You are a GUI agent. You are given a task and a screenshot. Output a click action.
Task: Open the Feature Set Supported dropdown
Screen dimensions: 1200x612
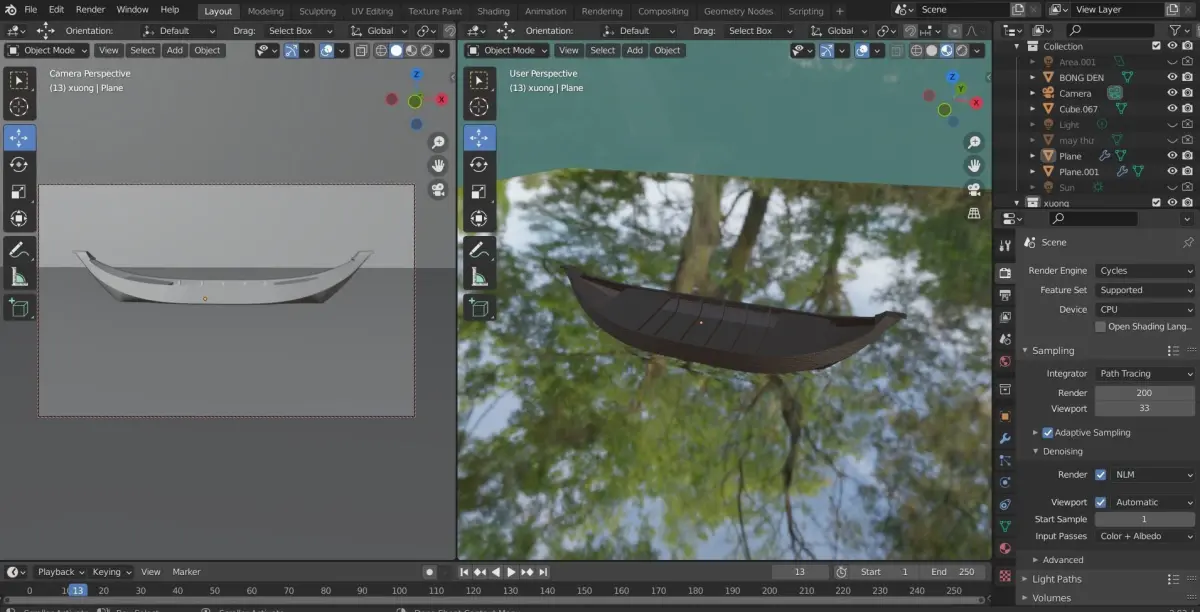coord(1145,290)
